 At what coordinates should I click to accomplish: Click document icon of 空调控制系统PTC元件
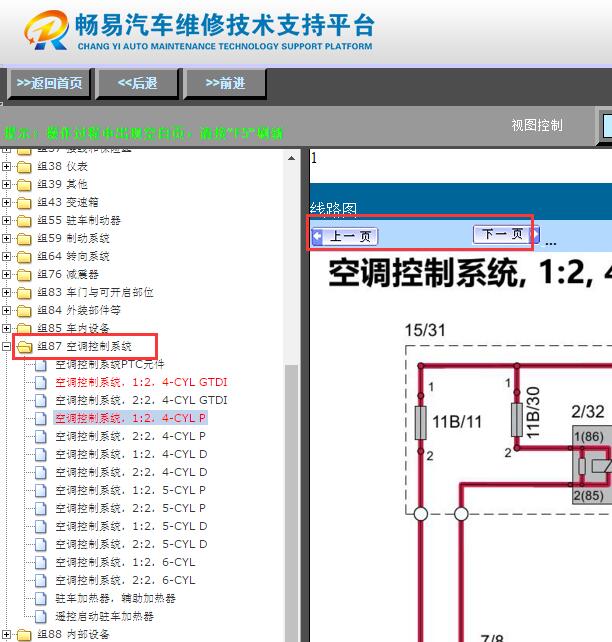pos(41,365)
